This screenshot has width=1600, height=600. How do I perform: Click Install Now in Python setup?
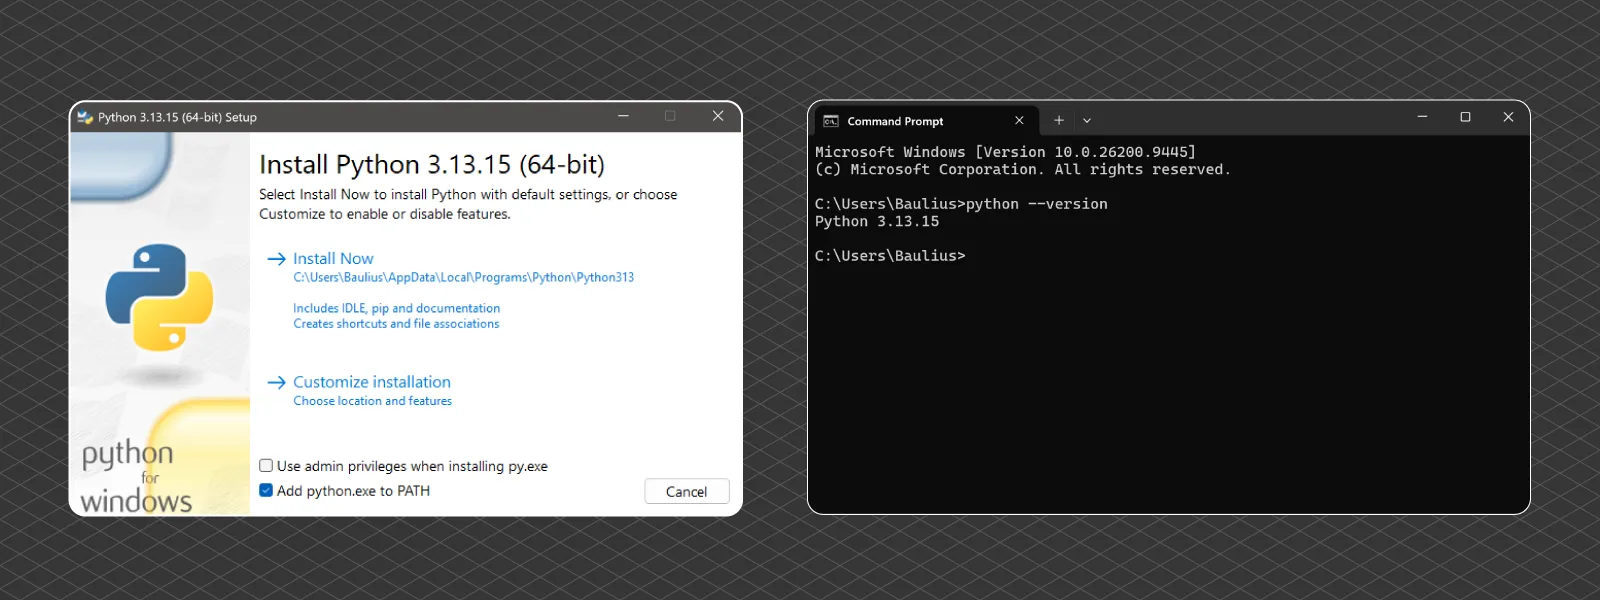pos(333,258)
